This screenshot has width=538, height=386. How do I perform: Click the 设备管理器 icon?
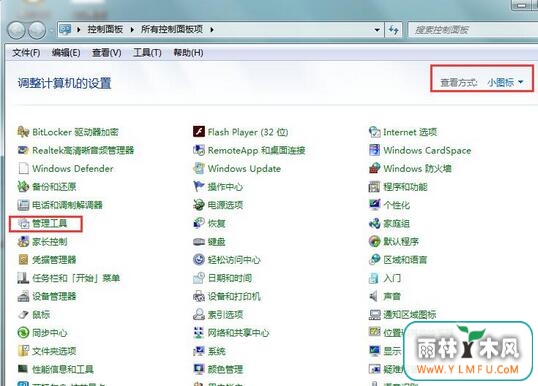point(23,296)
